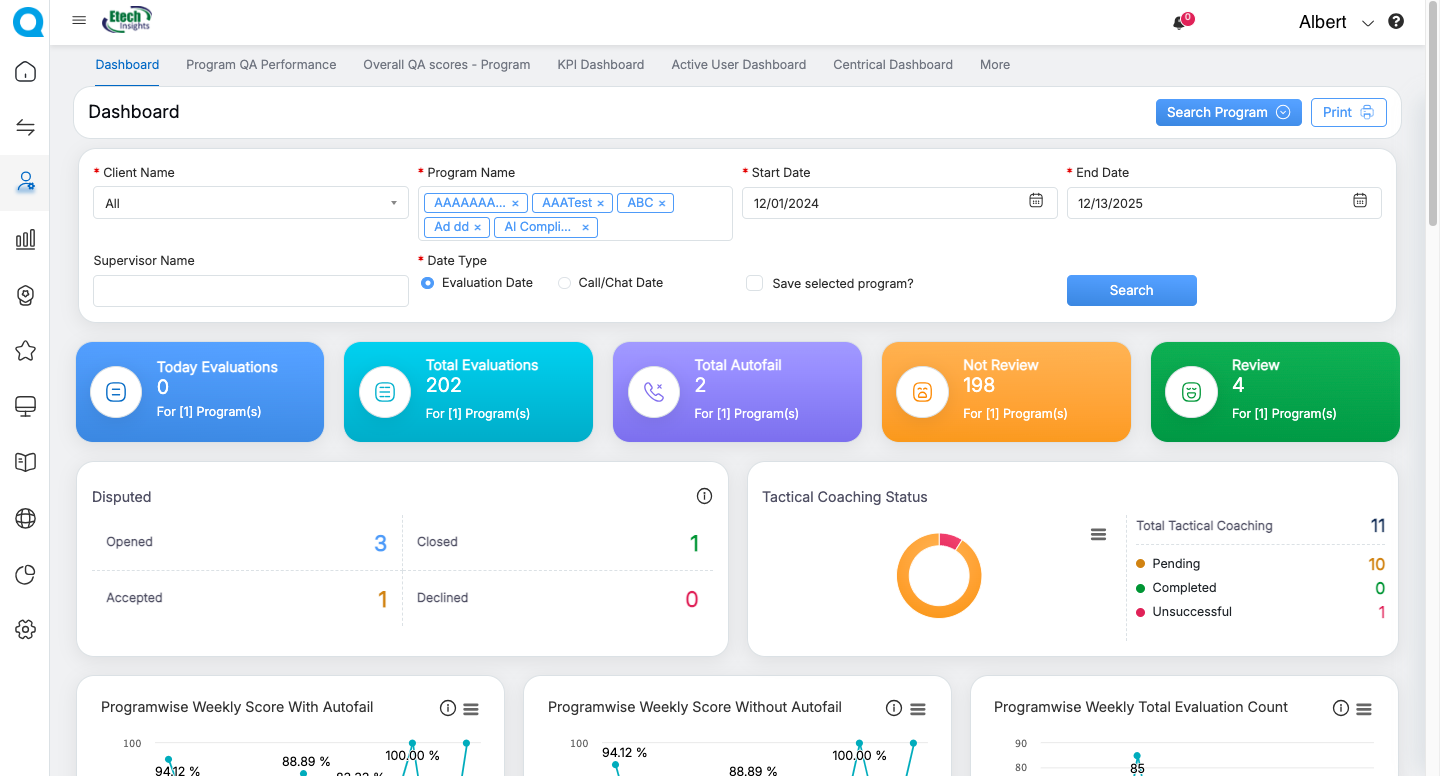Select the Evaluation Date radio button

click(x=428, y=283)
